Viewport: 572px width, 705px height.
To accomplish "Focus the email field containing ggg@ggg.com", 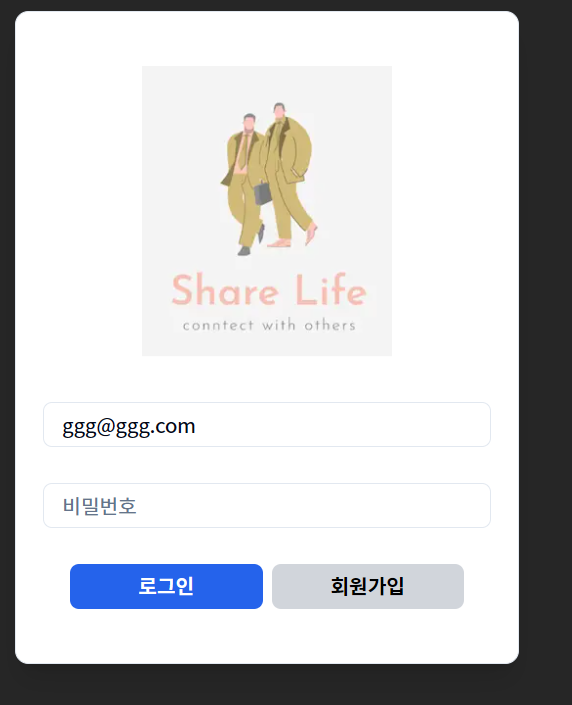I will coord(267,424).
